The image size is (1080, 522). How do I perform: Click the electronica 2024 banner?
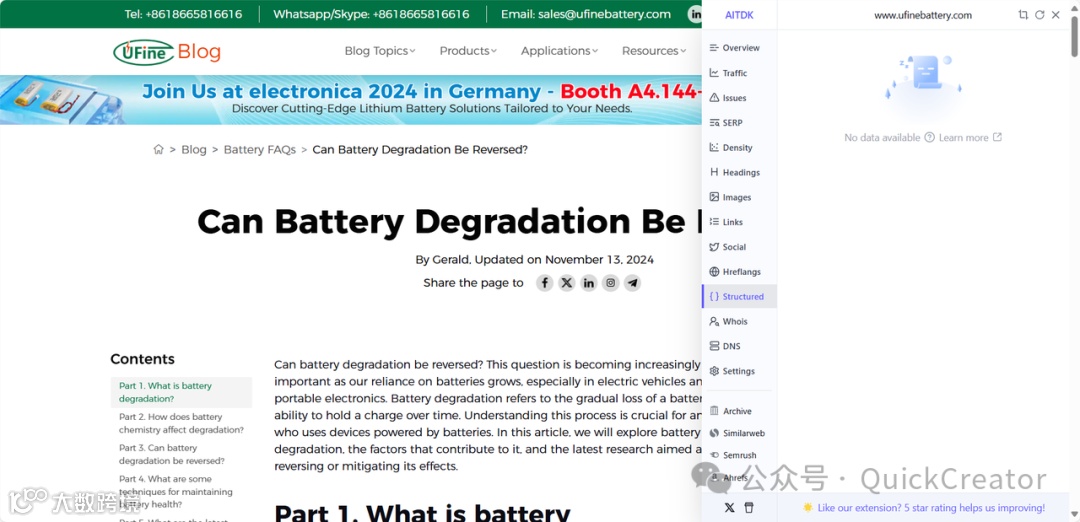pos(351,100)
